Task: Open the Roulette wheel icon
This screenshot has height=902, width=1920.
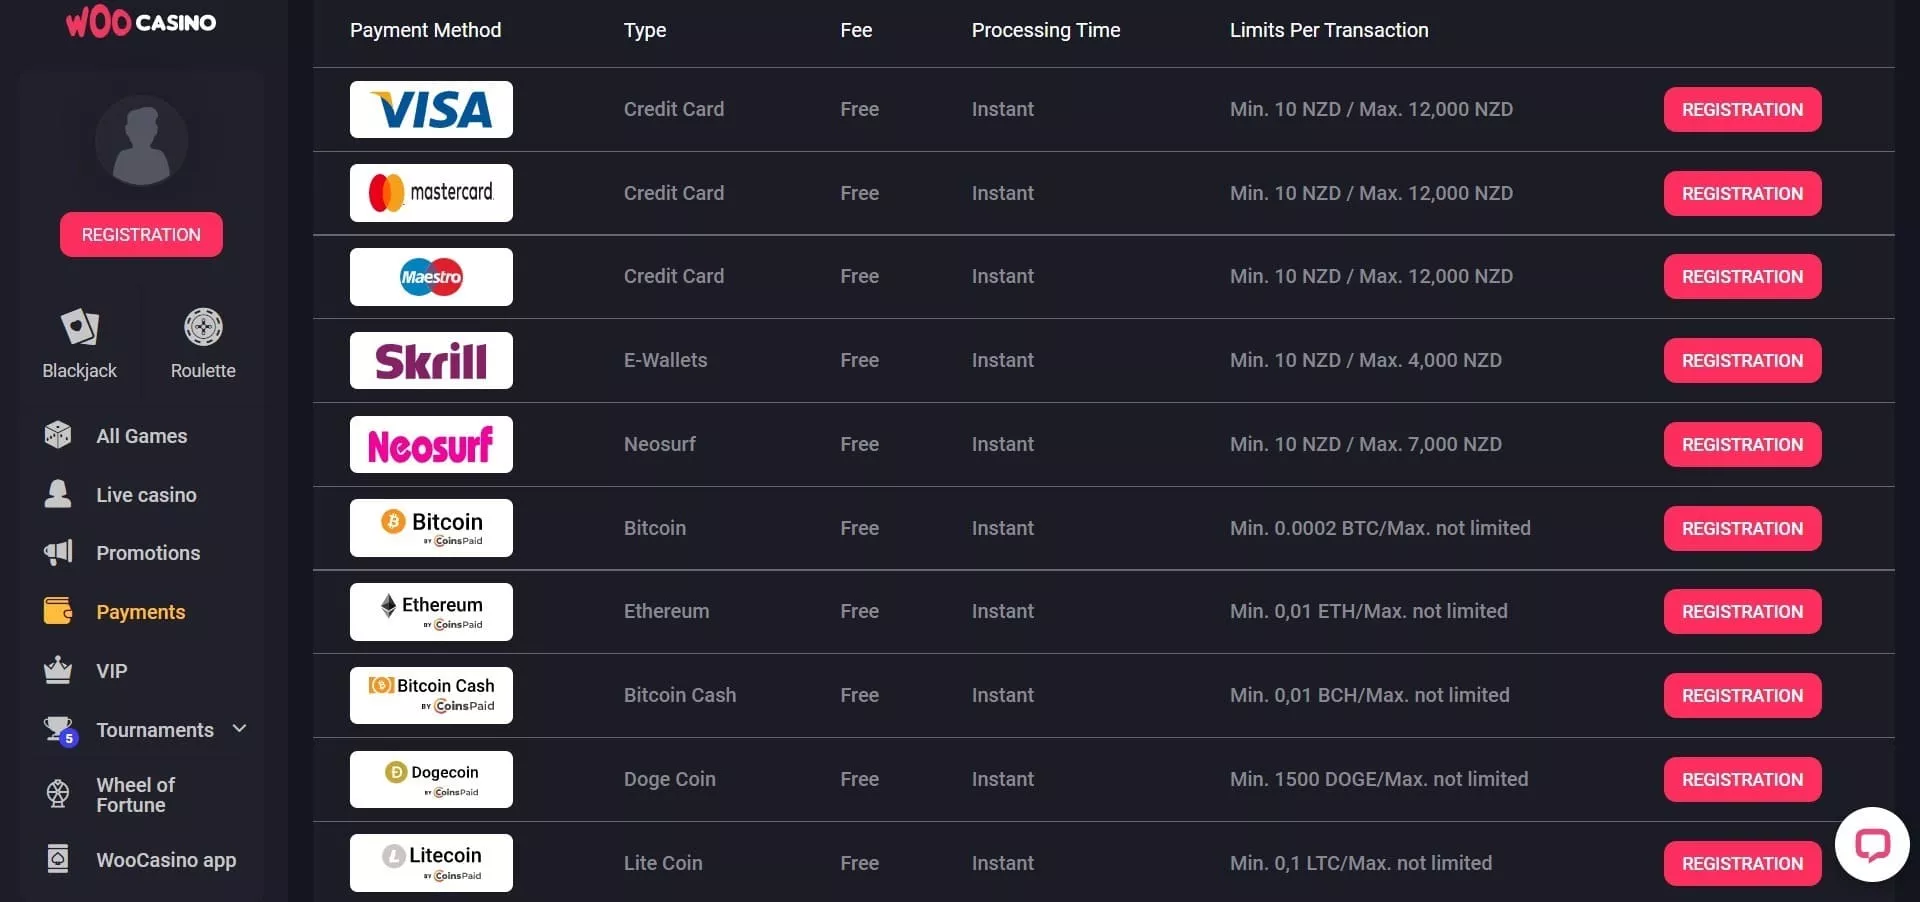Action: 203,327
